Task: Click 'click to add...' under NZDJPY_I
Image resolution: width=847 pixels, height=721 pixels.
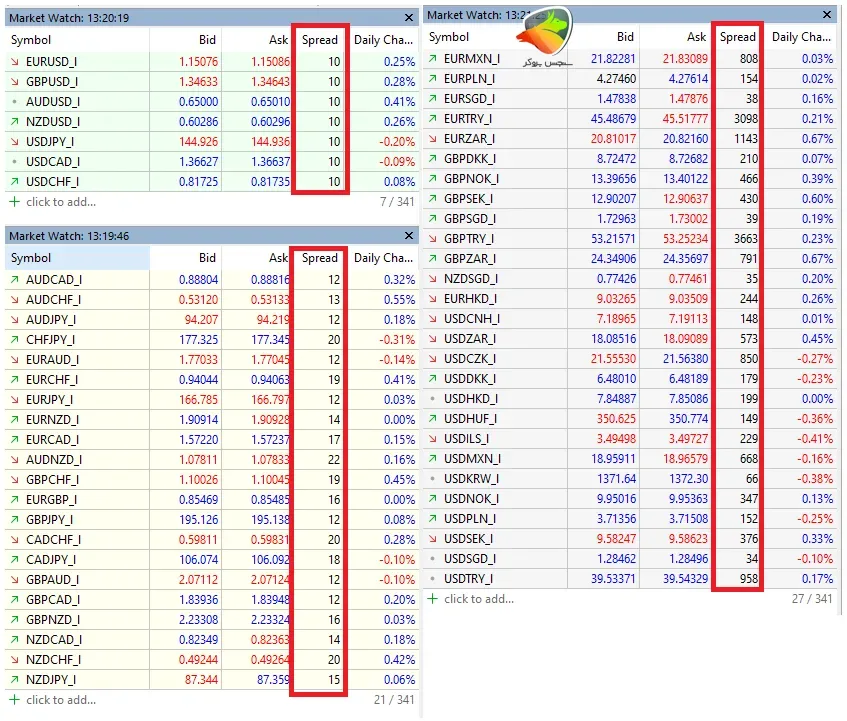Action: 61,700
